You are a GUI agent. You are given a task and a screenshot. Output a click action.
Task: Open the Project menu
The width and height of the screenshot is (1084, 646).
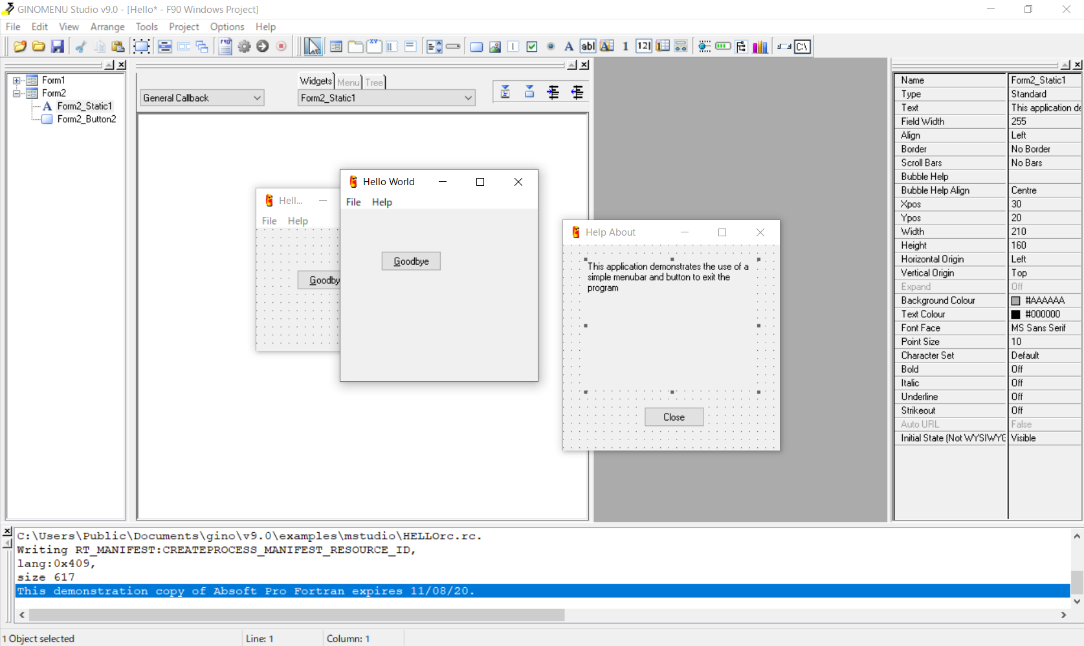(184, 26)
